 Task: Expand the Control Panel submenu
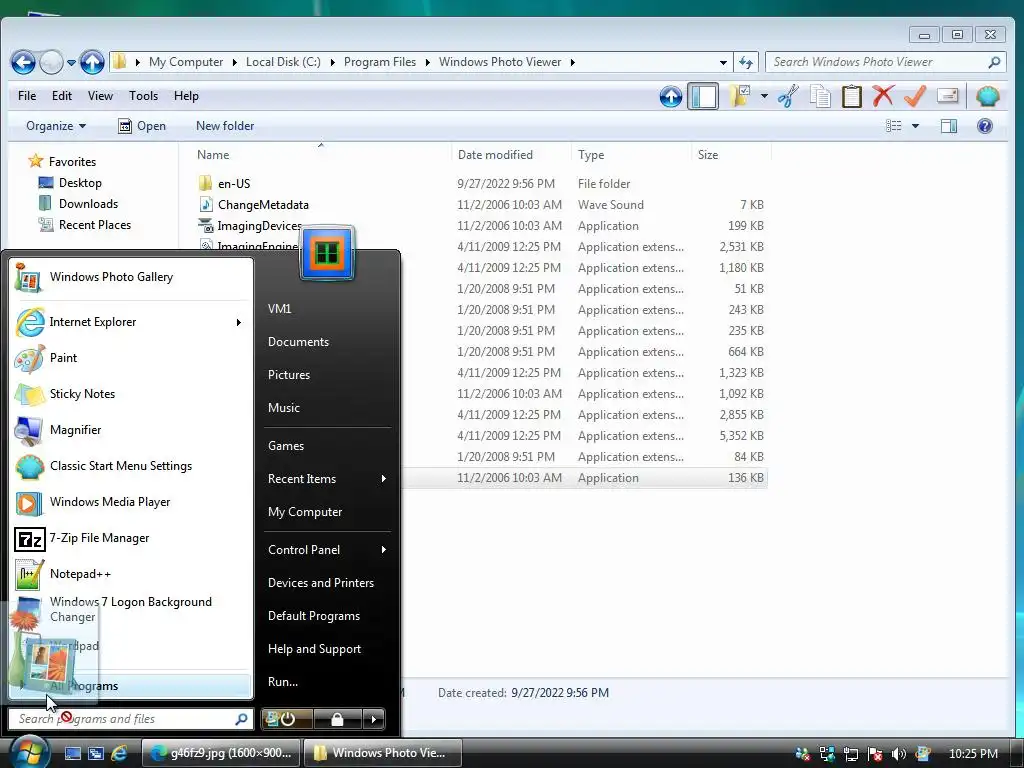[x=327, y=550]
